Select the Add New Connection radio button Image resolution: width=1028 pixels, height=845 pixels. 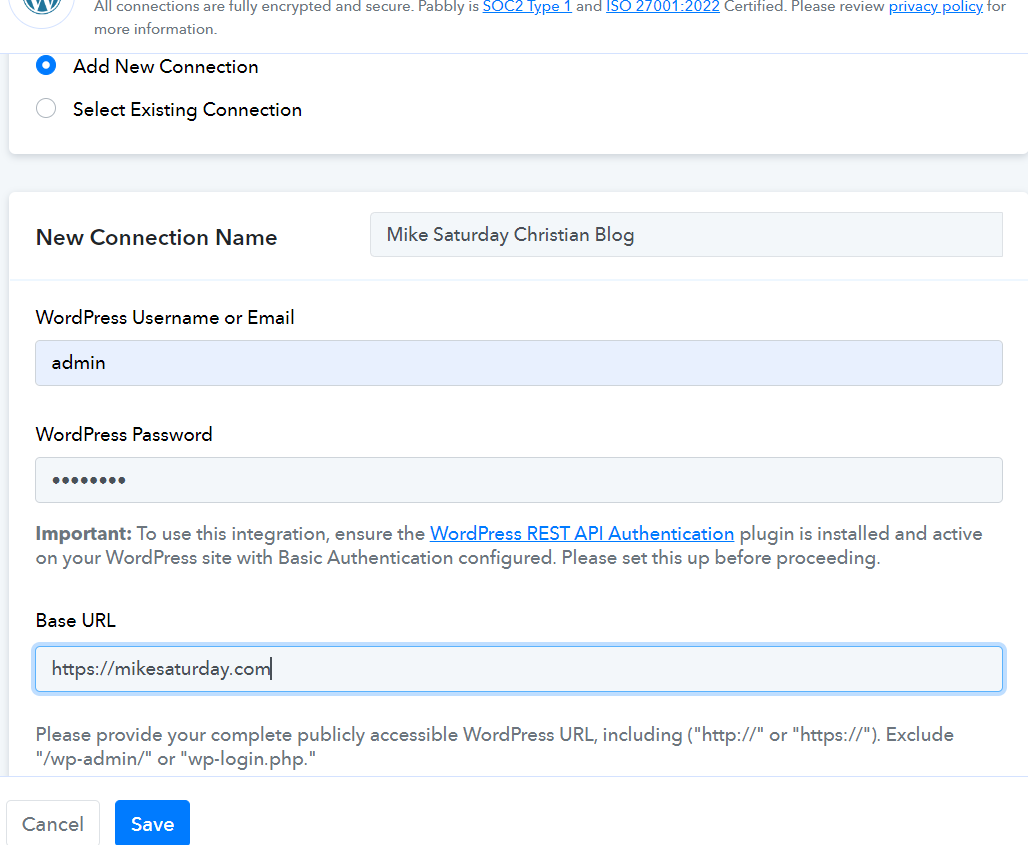[x=46, y=66]
